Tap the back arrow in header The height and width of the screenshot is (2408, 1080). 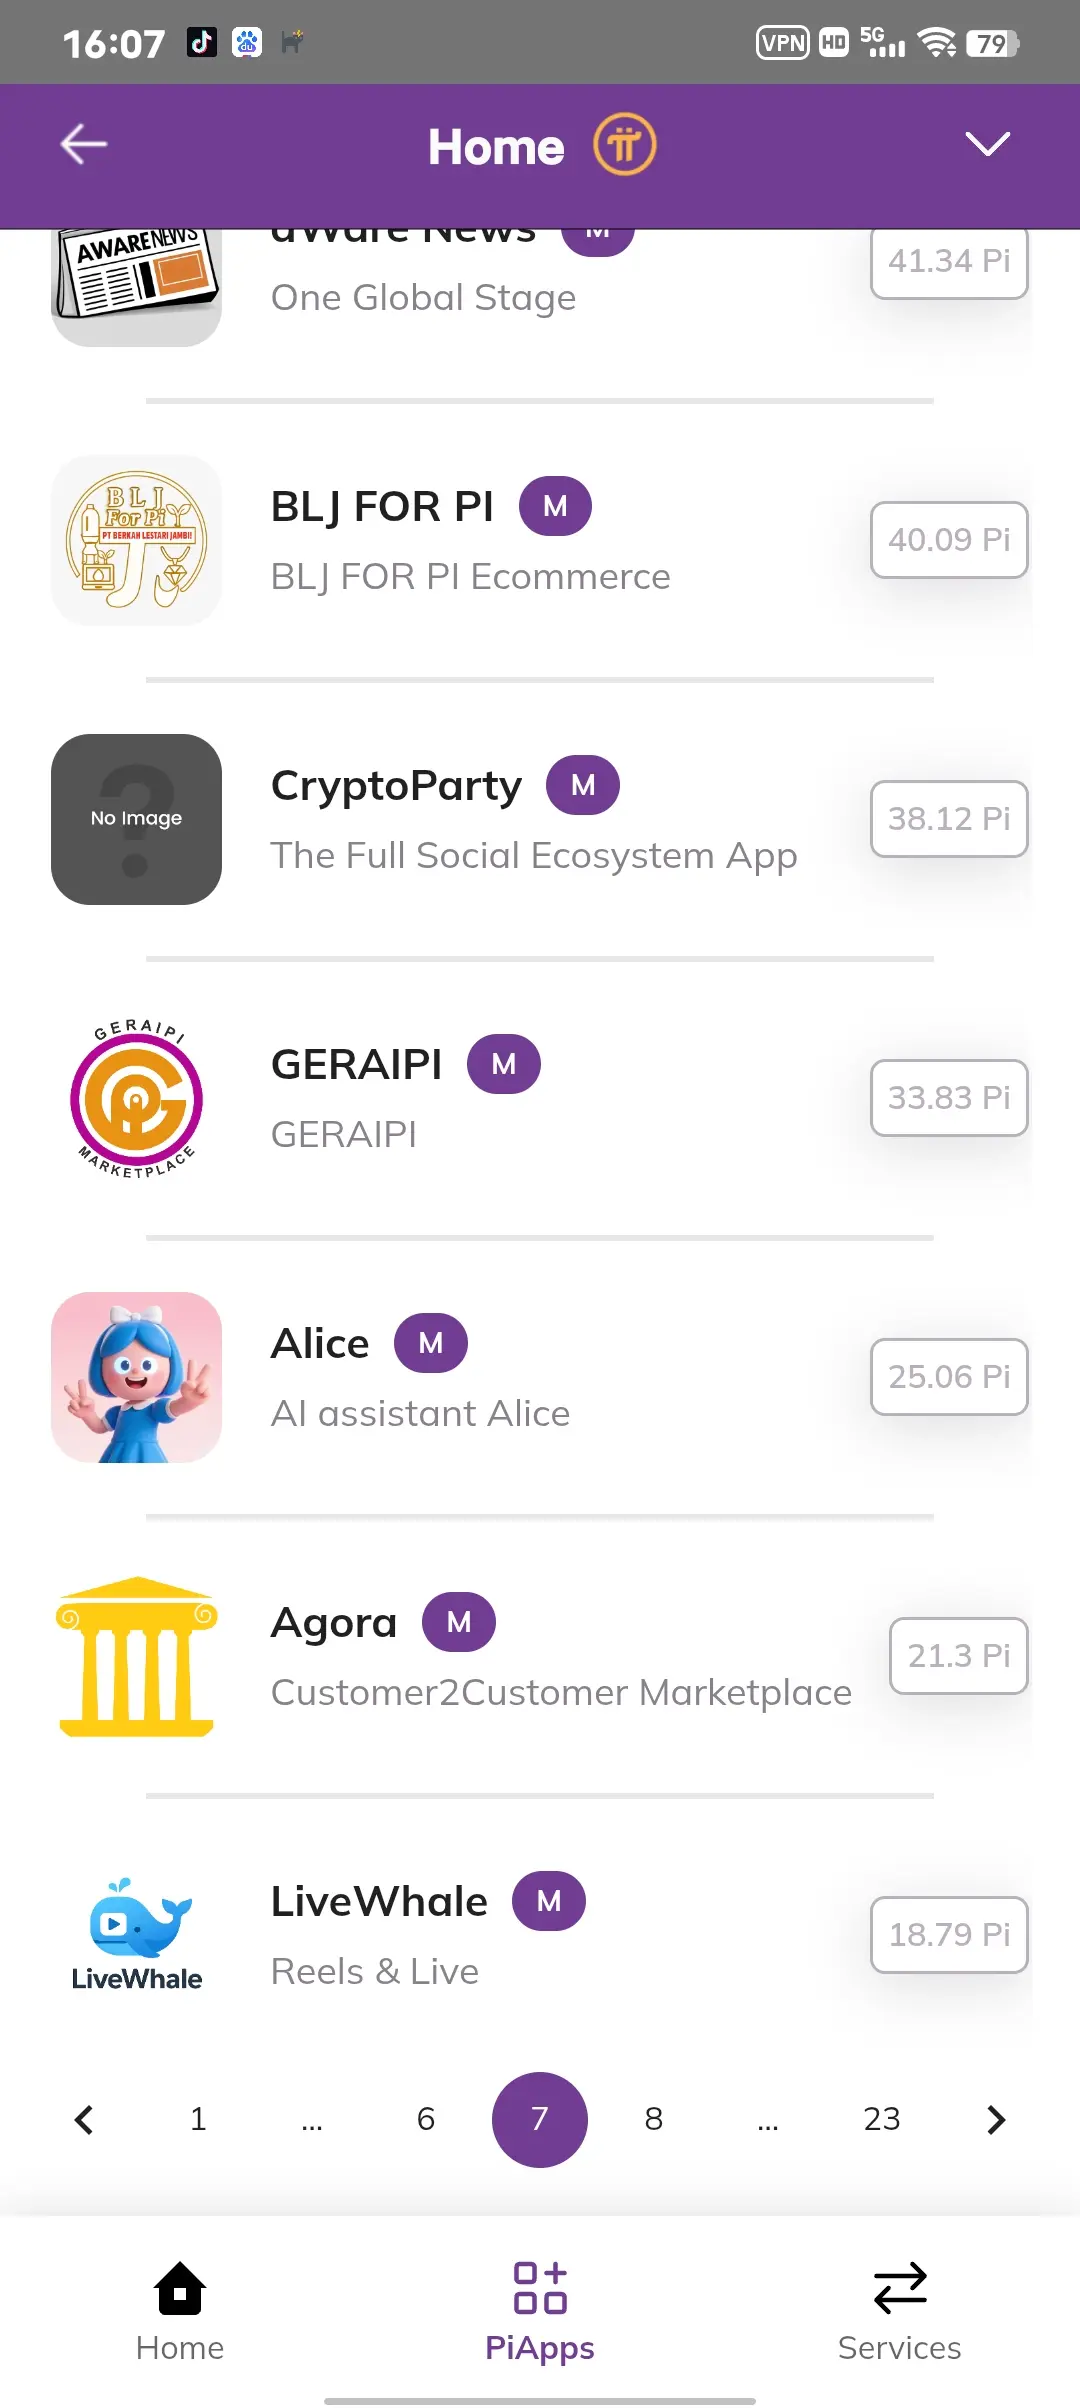84,145
